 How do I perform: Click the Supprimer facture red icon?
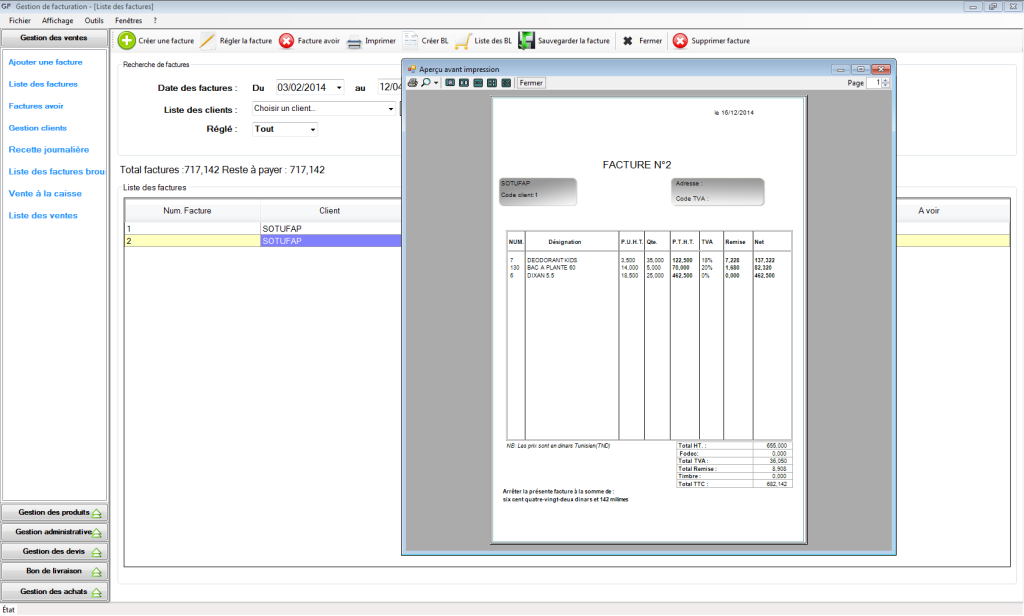(x=680, y=41)
